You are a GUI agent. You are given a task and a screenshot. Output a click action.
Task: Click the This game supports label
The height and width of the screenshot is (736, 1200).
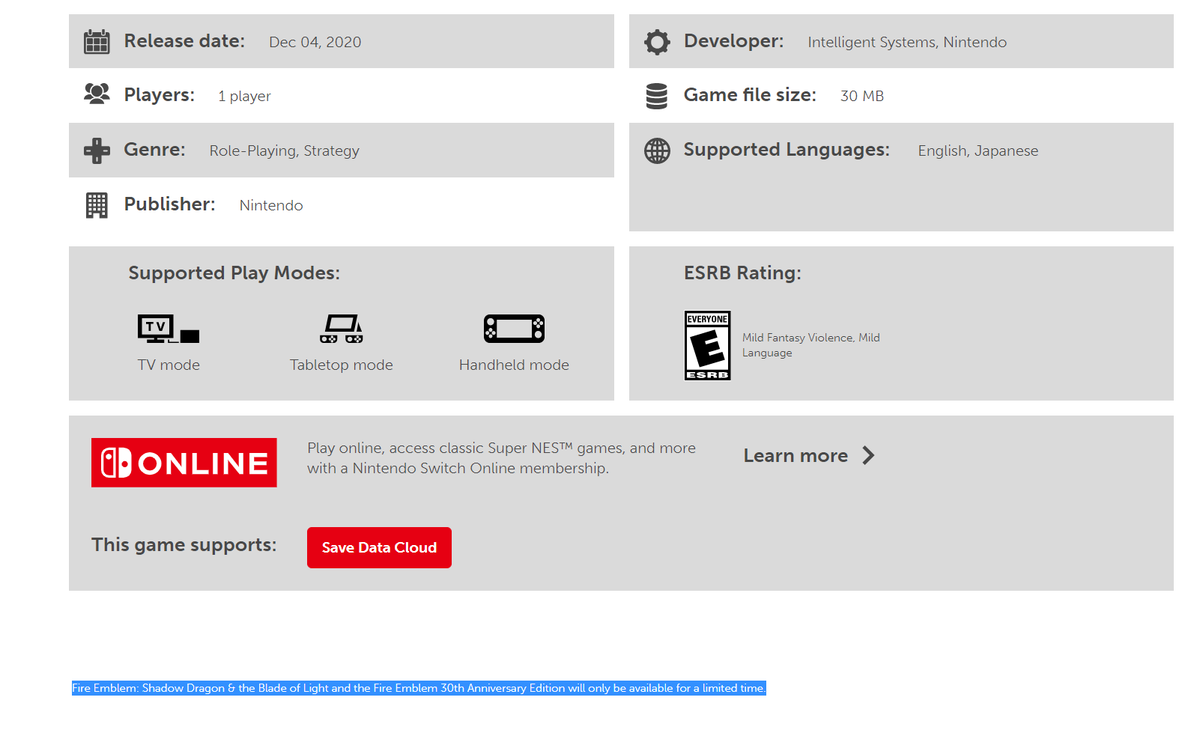184,545
